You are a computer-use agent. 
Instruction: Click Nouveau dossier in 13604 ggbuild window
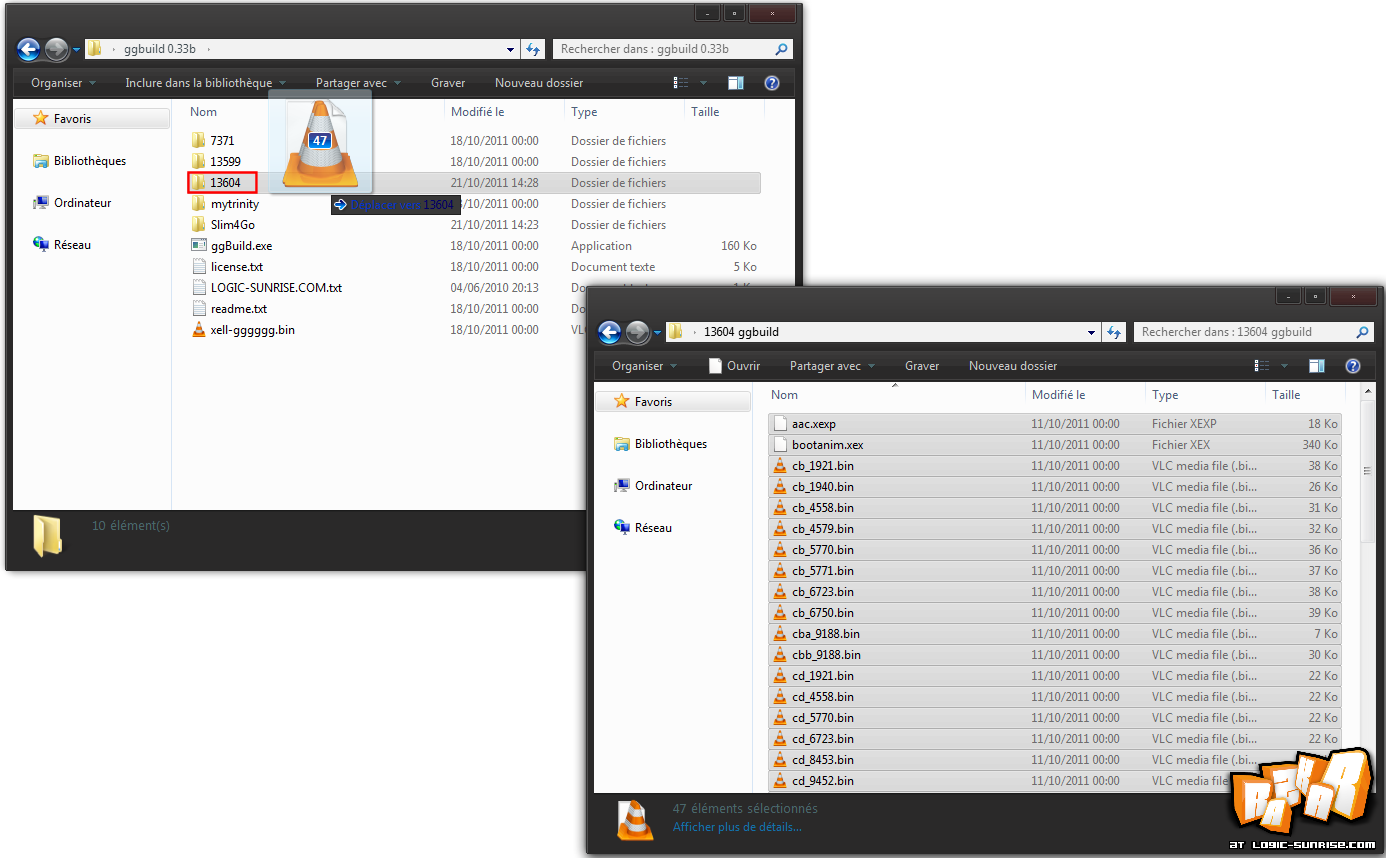click(1012, 366)
